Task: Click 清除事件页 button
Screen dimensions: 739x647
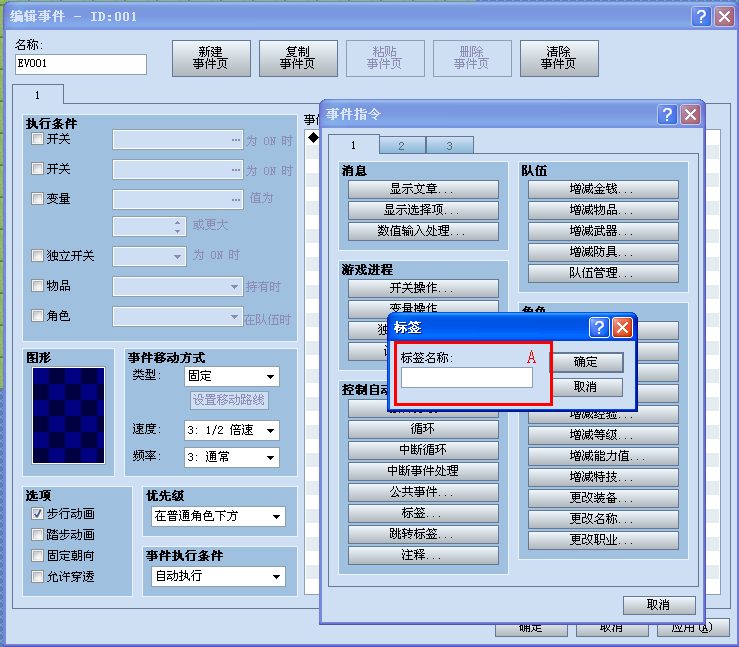Action: tap(559, 58)
